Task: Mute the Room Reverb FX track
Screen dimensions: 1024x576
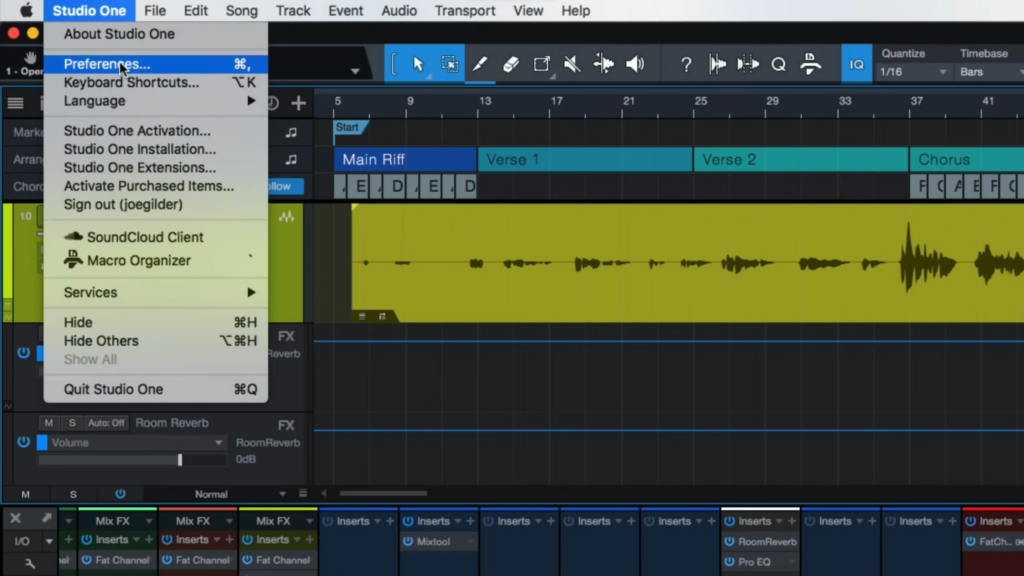Action: pyautogui.click(x=48, y=423)
